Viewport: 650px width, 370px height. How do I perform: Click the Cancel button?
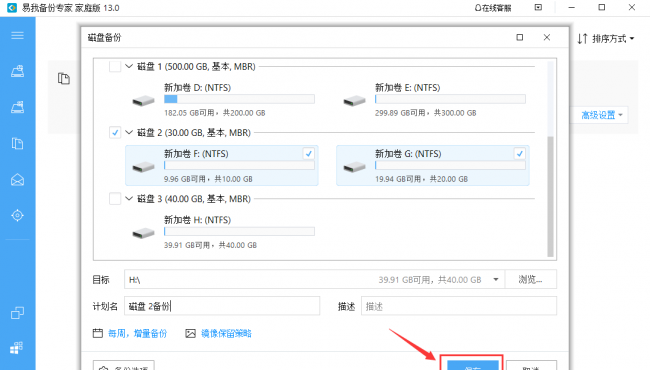531,365
